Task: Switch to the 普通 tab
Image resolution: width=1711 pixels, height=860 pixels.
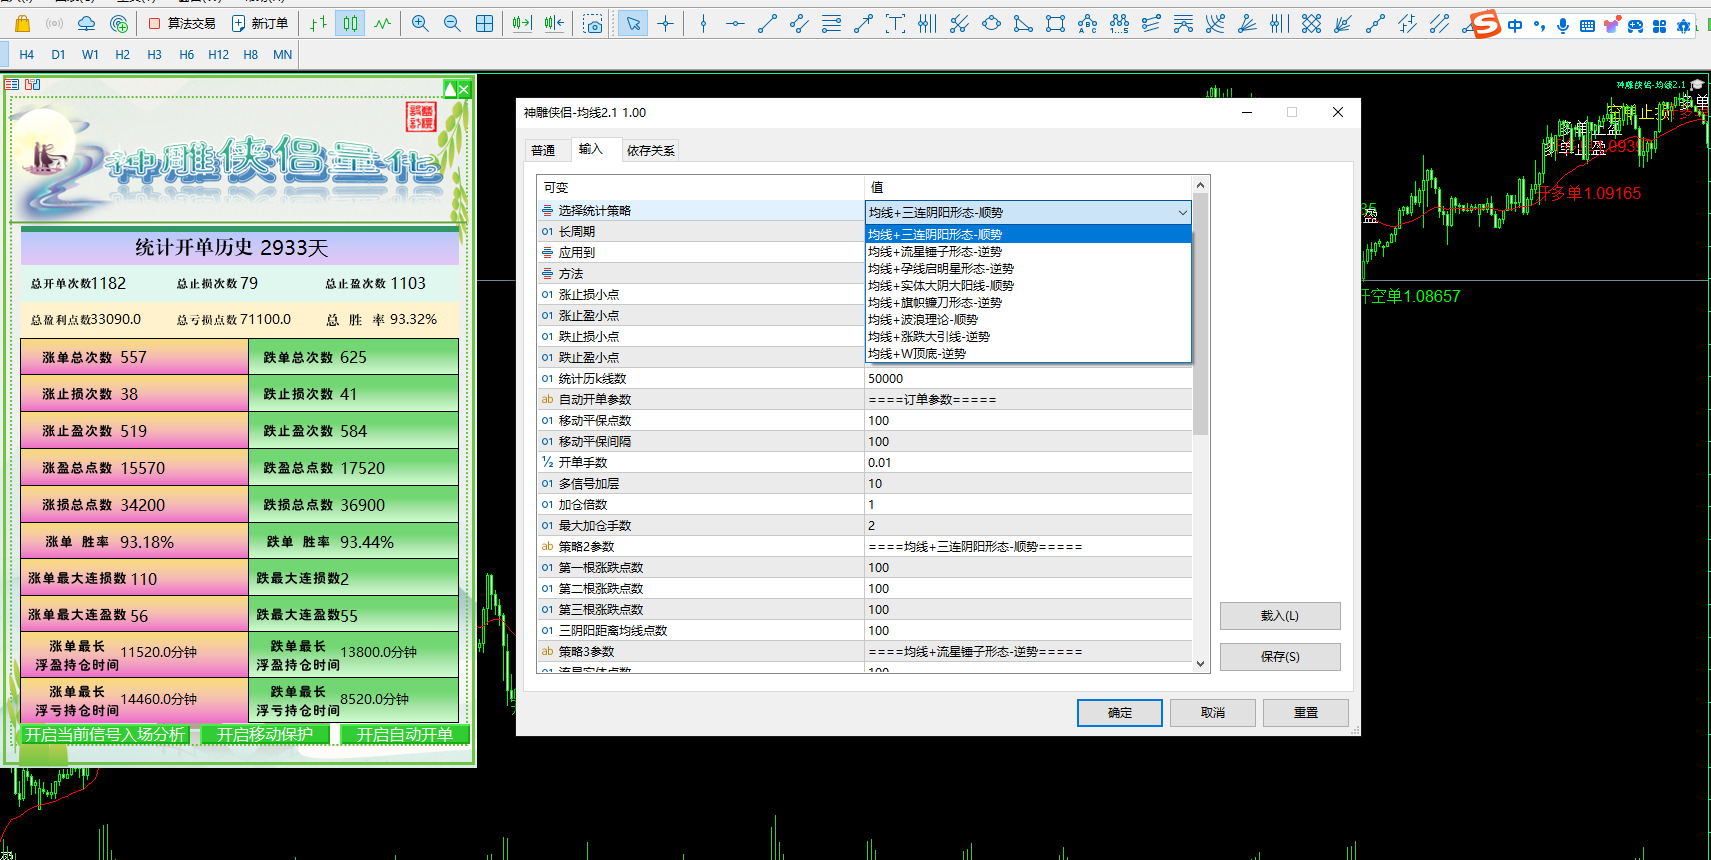Action: tap(543, 151)
